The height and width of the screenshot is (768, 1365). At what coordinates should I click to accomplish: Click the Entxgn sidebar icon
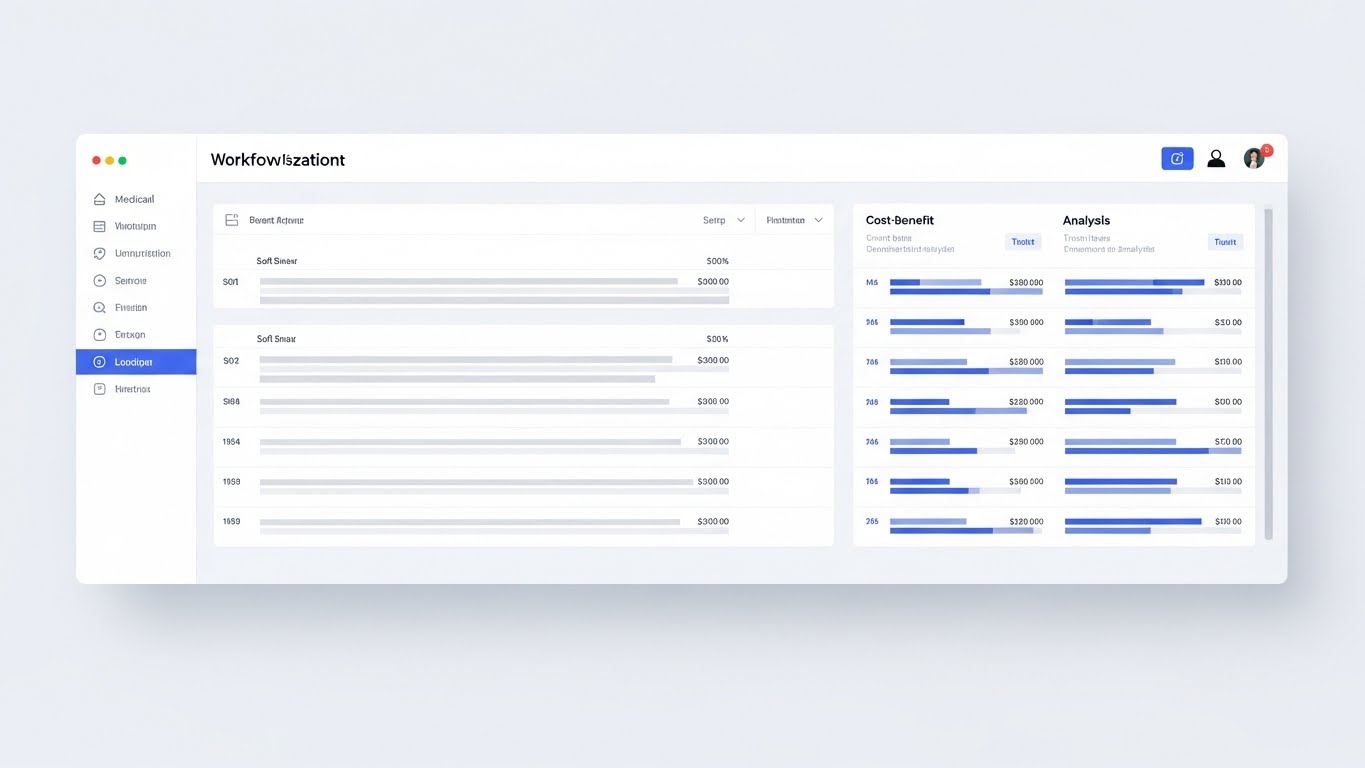(x=97, y=334)
